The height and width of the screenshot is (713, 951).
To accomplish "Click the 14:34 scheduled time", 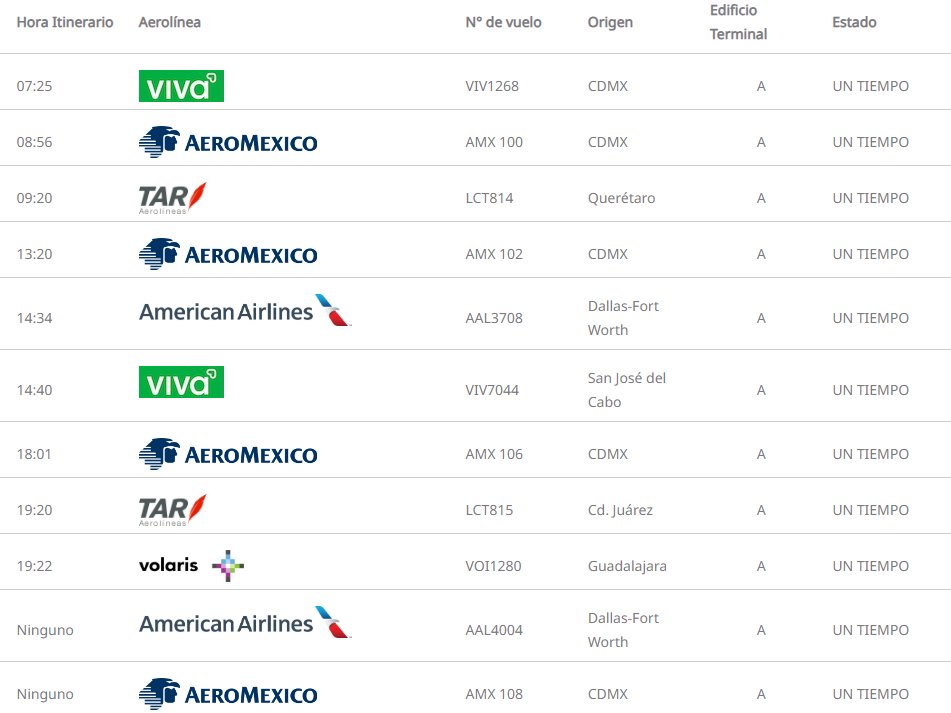I will [34, 318].
